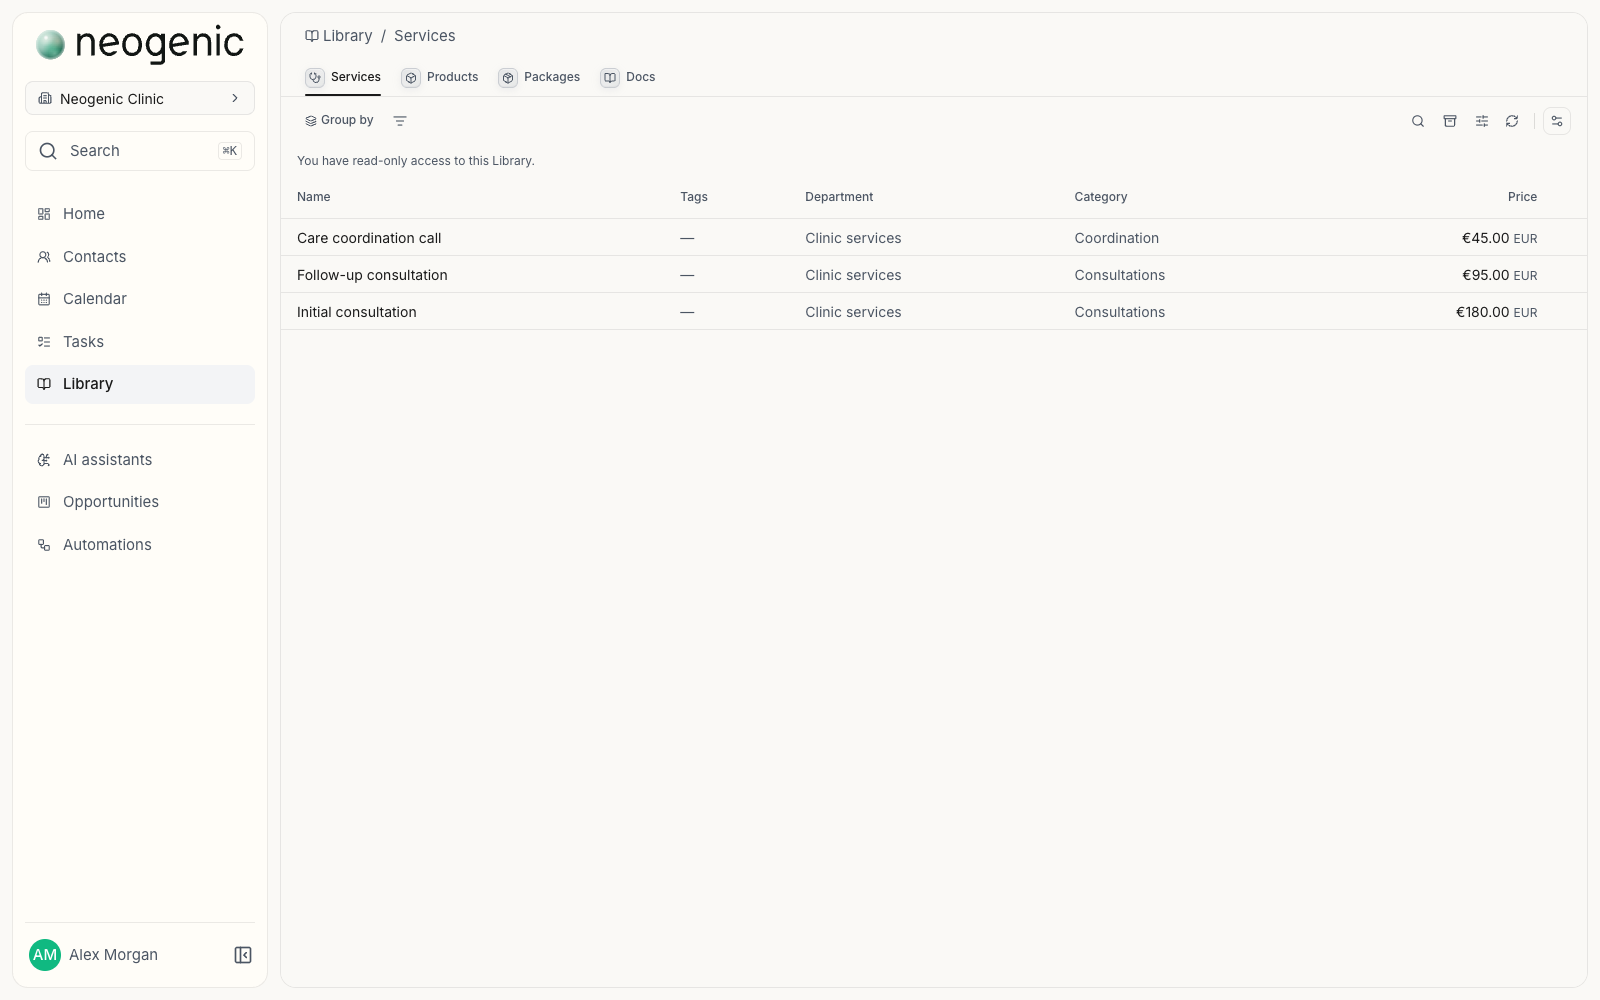Switch to the Products tab
This screenshot has height=1000, width=1600.
440,77
